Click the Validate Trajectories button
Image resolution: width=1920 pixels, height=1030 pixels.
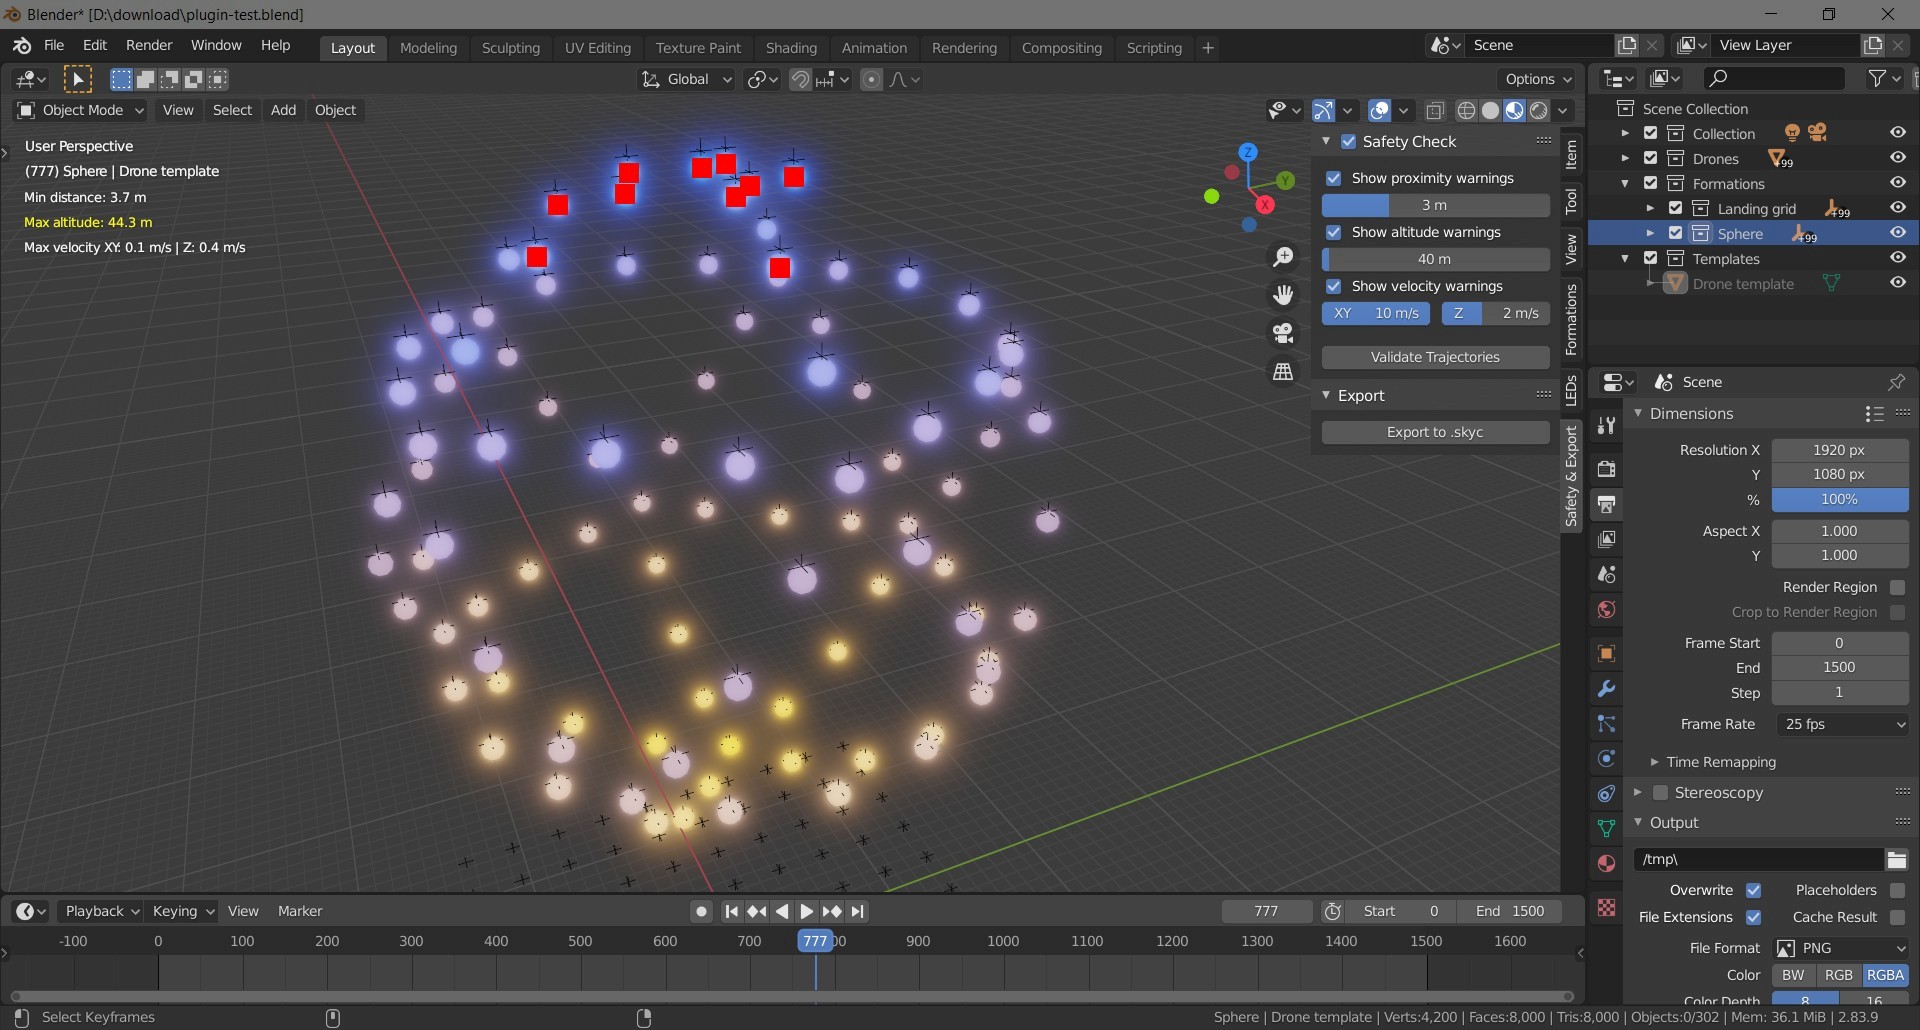(x=1435, y=357)
